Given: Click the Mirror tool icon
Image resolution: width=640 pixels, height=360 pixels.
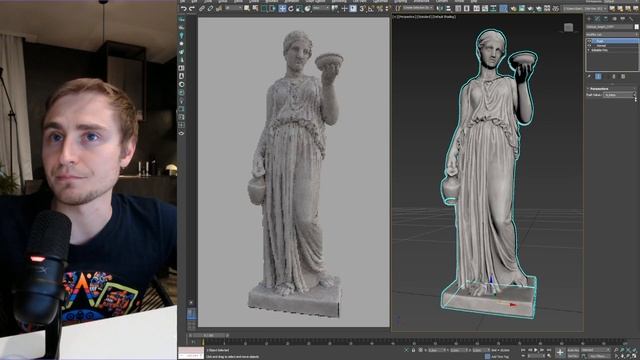Looking at the screenshot, I should (x=440, y=9).
